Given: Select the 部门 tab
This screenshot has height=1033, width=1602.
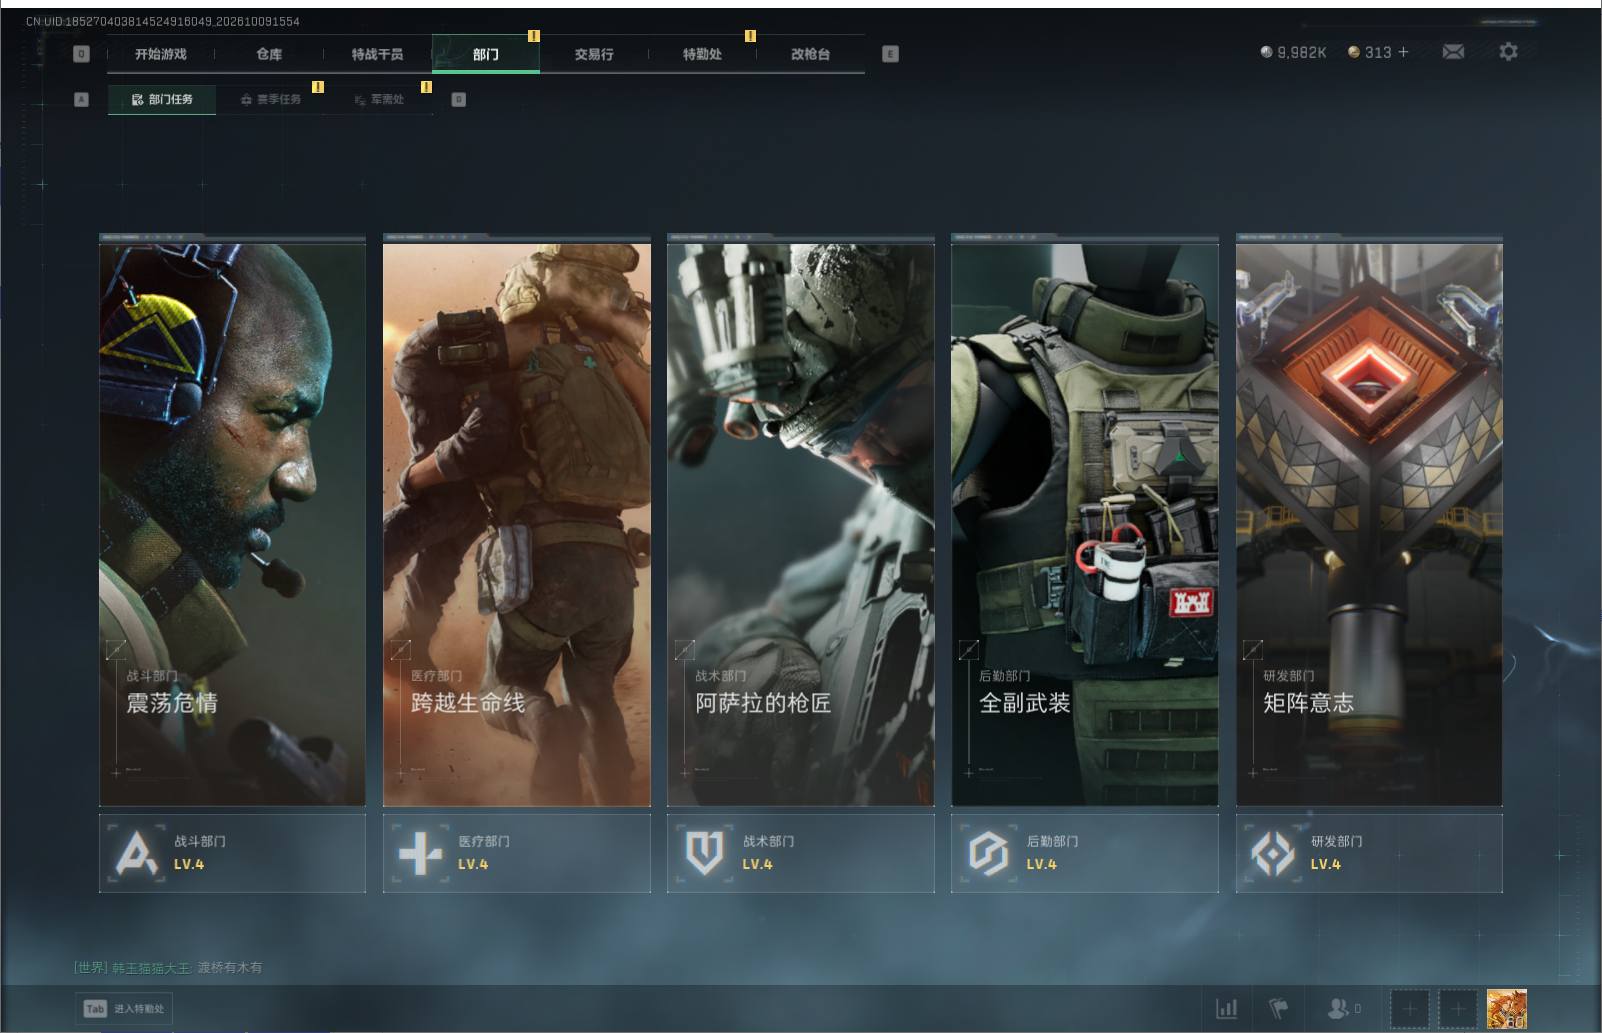Looking at the screenshot, I should (x=486, y=54).
